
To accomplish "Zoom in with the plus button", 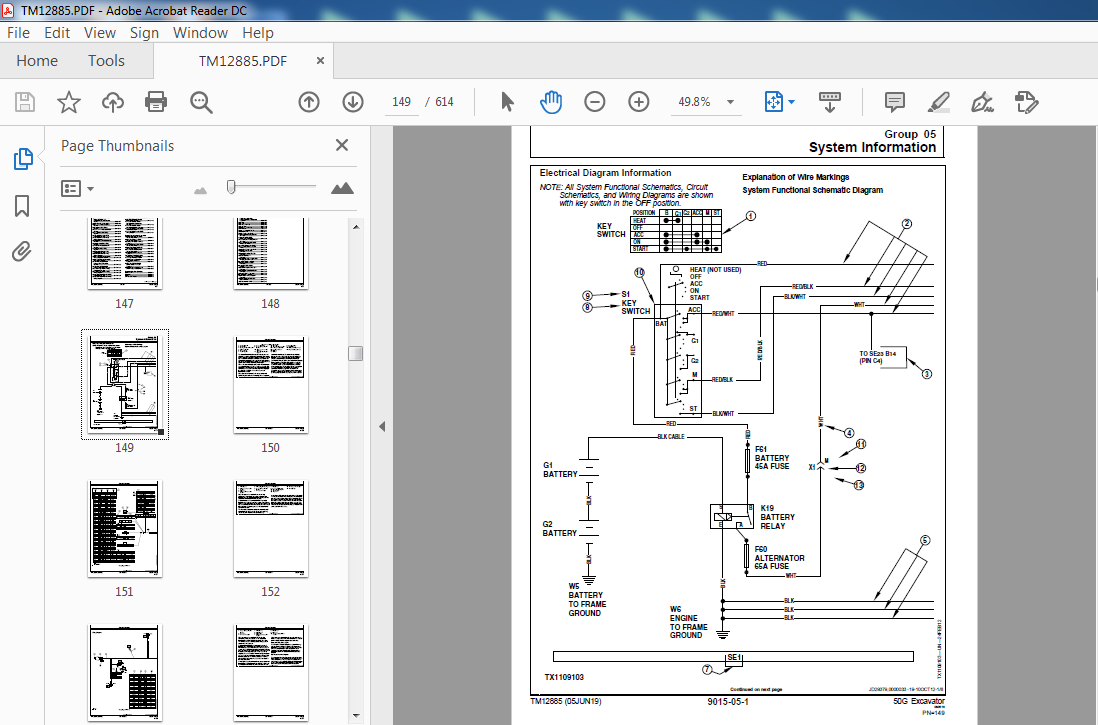I will pos(639,102).
